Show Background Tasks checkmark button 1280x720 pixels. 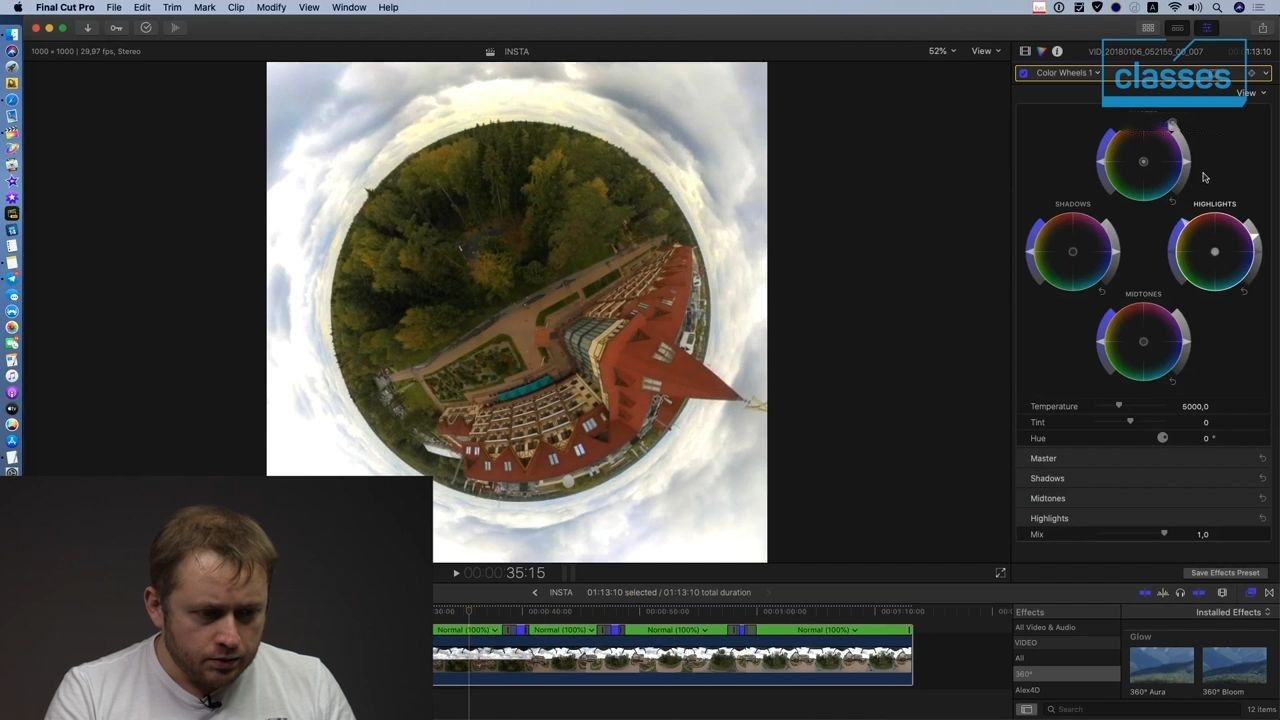coord(146,28)
